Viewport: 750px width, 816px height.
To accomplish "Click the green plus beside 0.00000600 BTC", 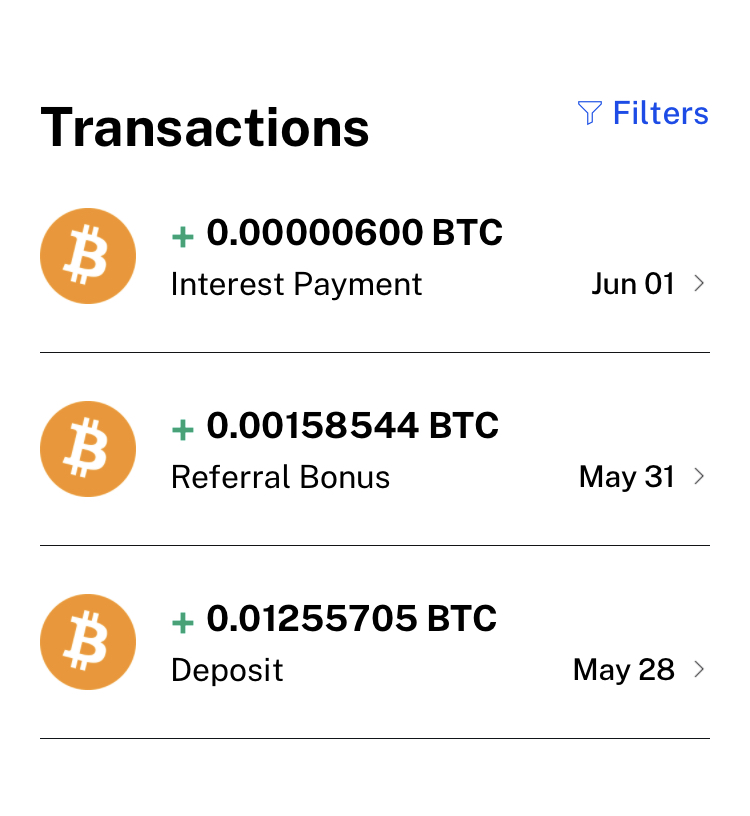I will click(182, 237).
